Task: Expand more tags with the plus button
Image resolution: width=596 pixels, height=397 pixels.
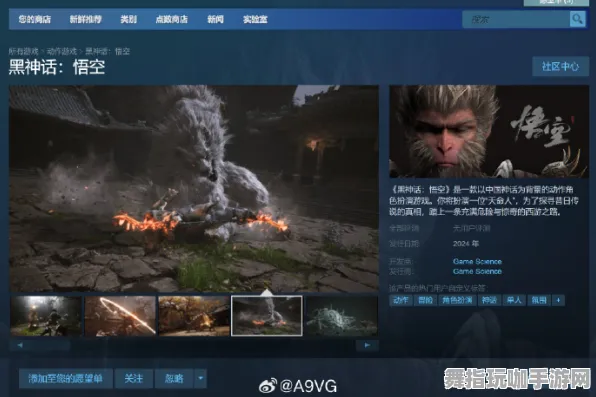Action: click(558, 300)
